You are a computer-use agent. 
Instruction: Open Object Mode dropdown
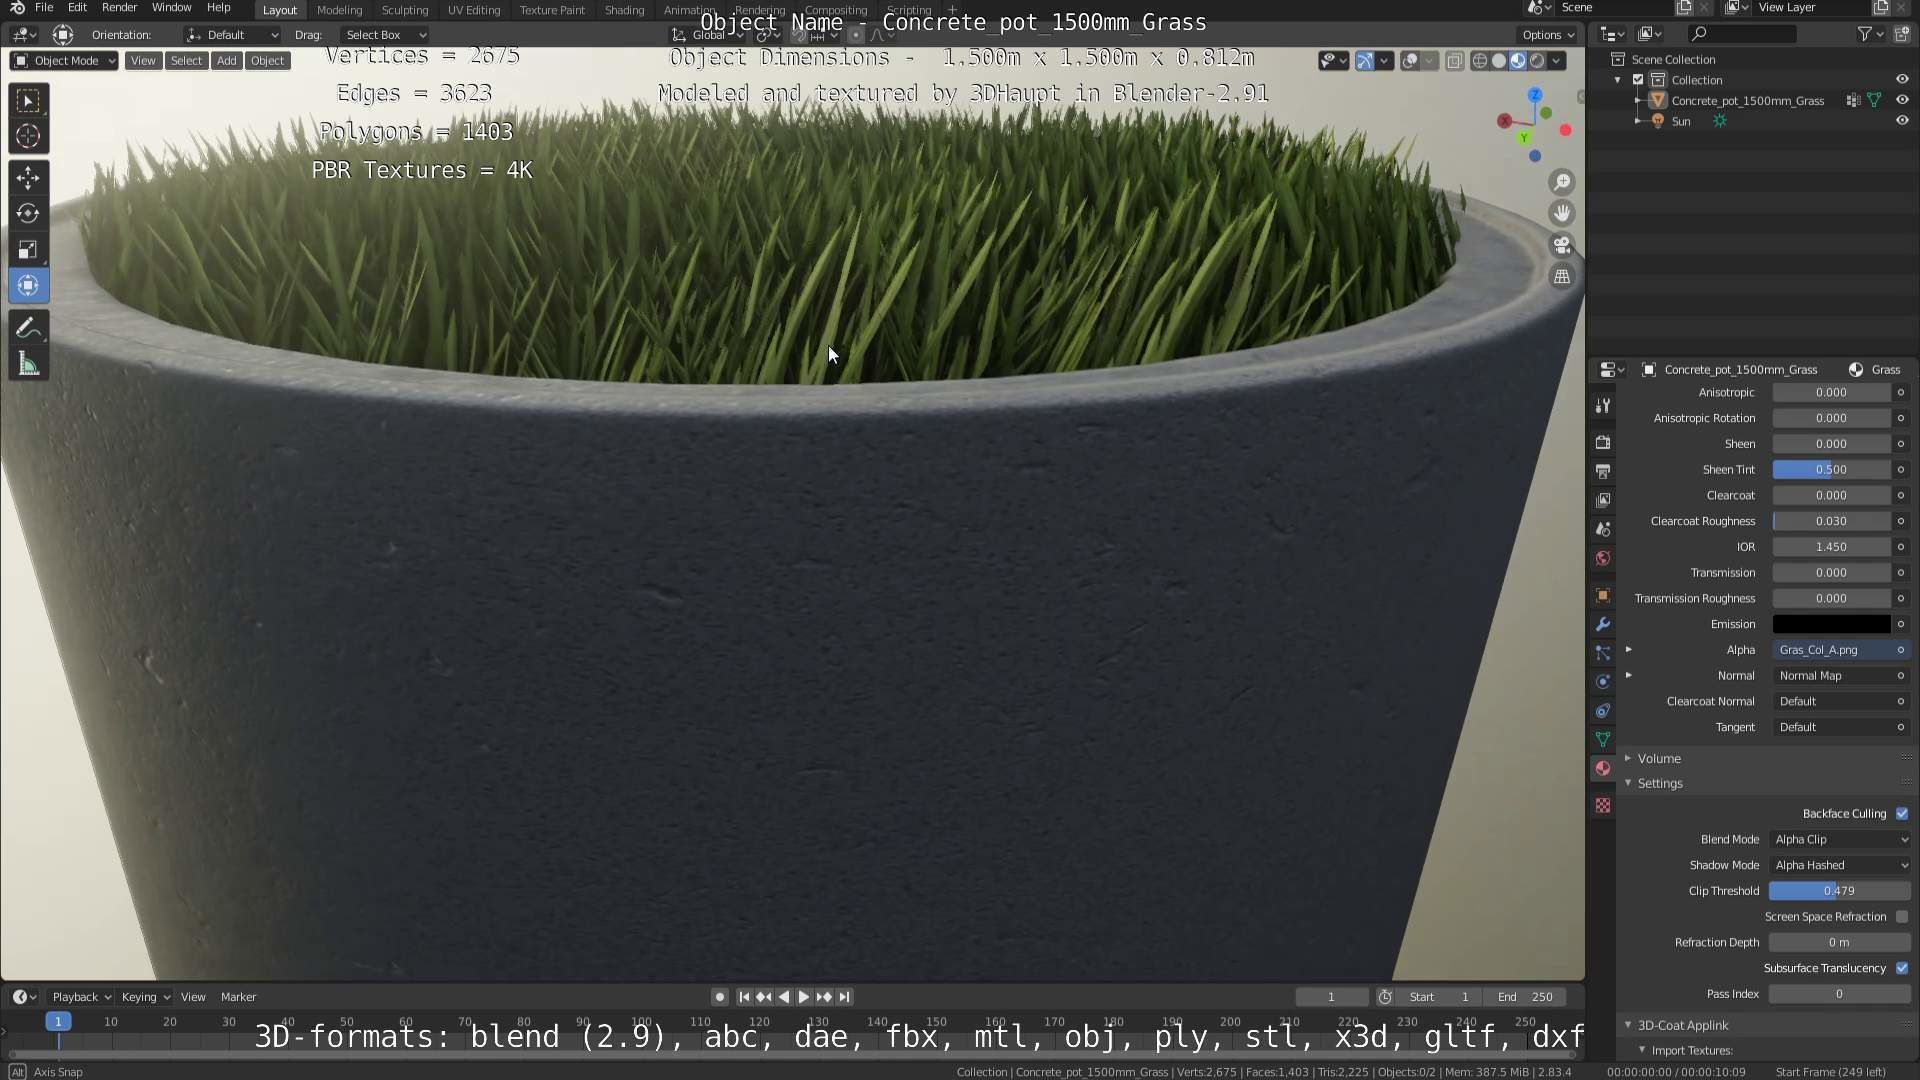[x=64, y=61]
